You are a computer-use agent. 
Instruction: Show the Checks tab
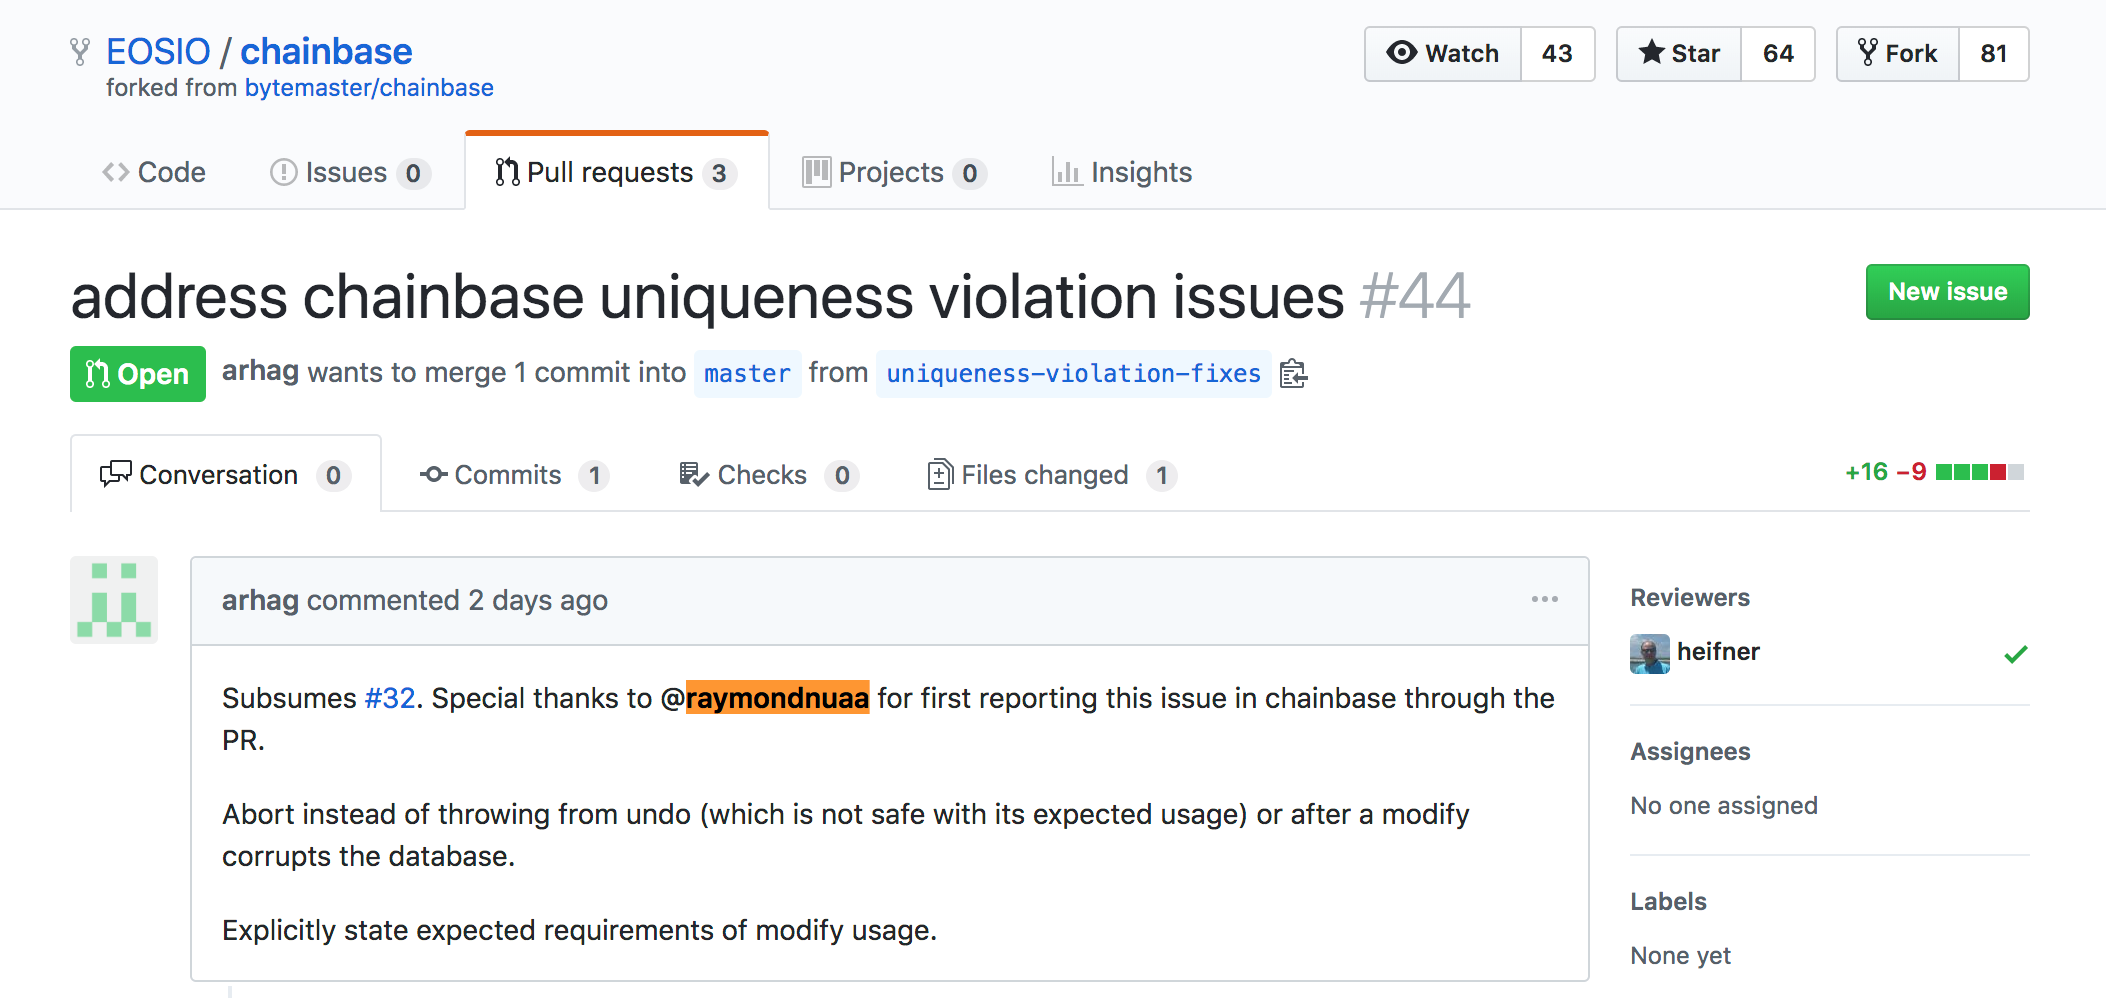coord(768,475)
